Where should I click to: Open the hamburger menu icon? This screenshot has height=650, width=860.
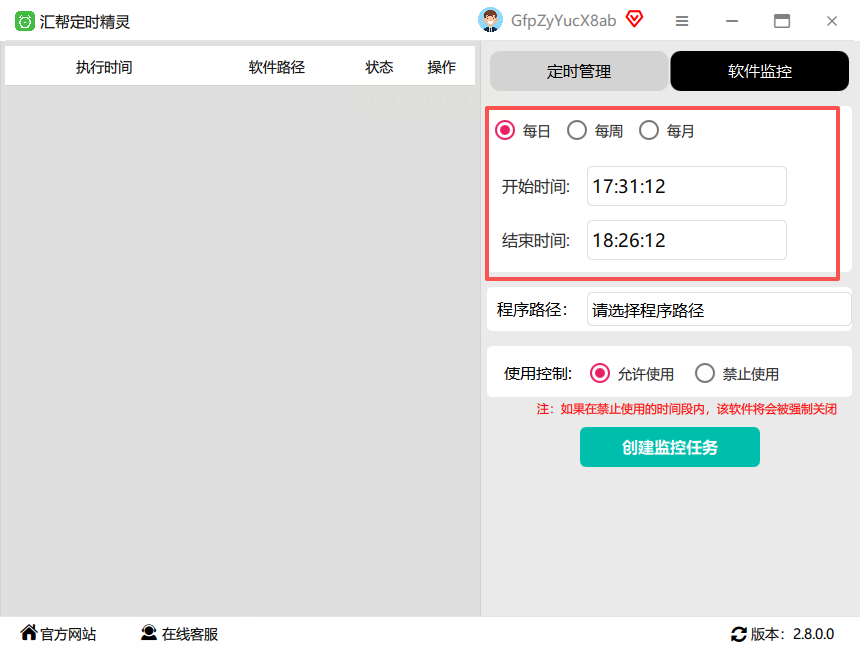[682, 21]
